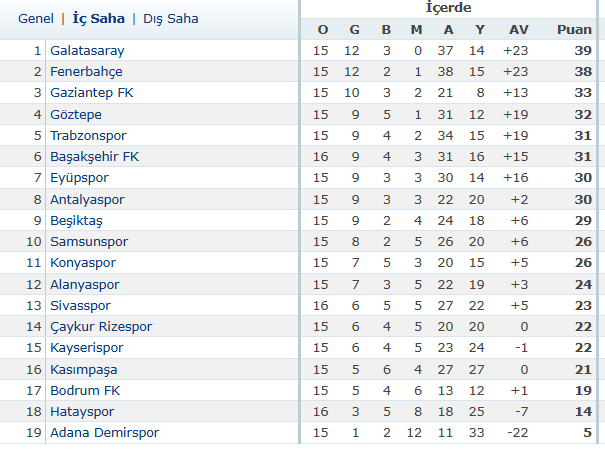Switch to the Genel standings tab
605x454 pixels.
36,19
